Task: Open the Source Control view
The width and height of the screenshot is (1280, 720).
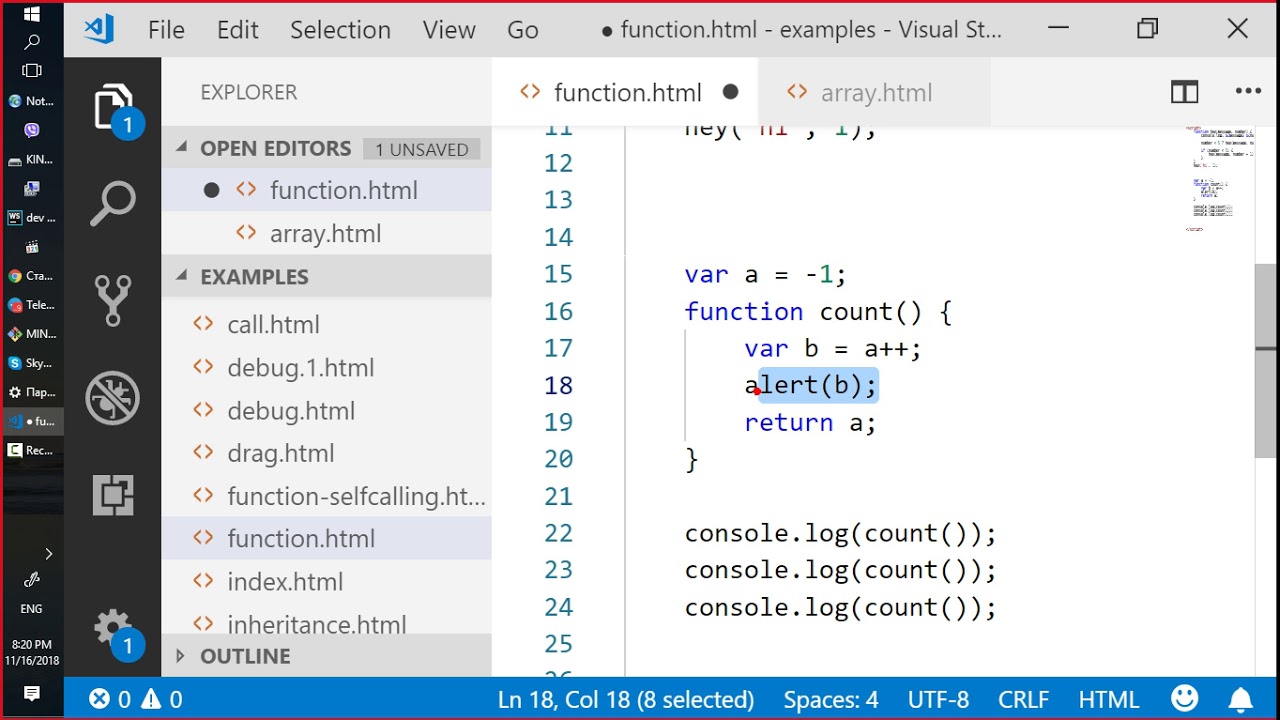Action: tap(113, 300)
